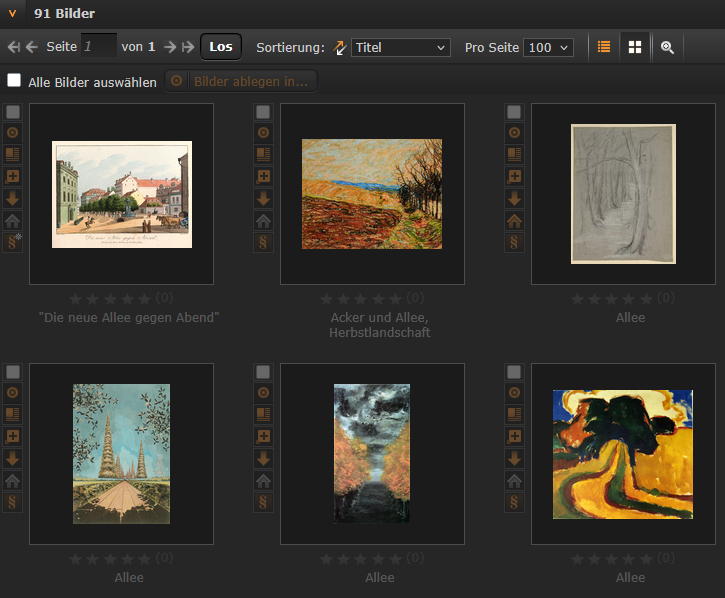This screenshot has width=725, height=598.
Task: Show copyright § info for 'Die neue Allee gegen Abend'
Action: click(x=12, y=242)
